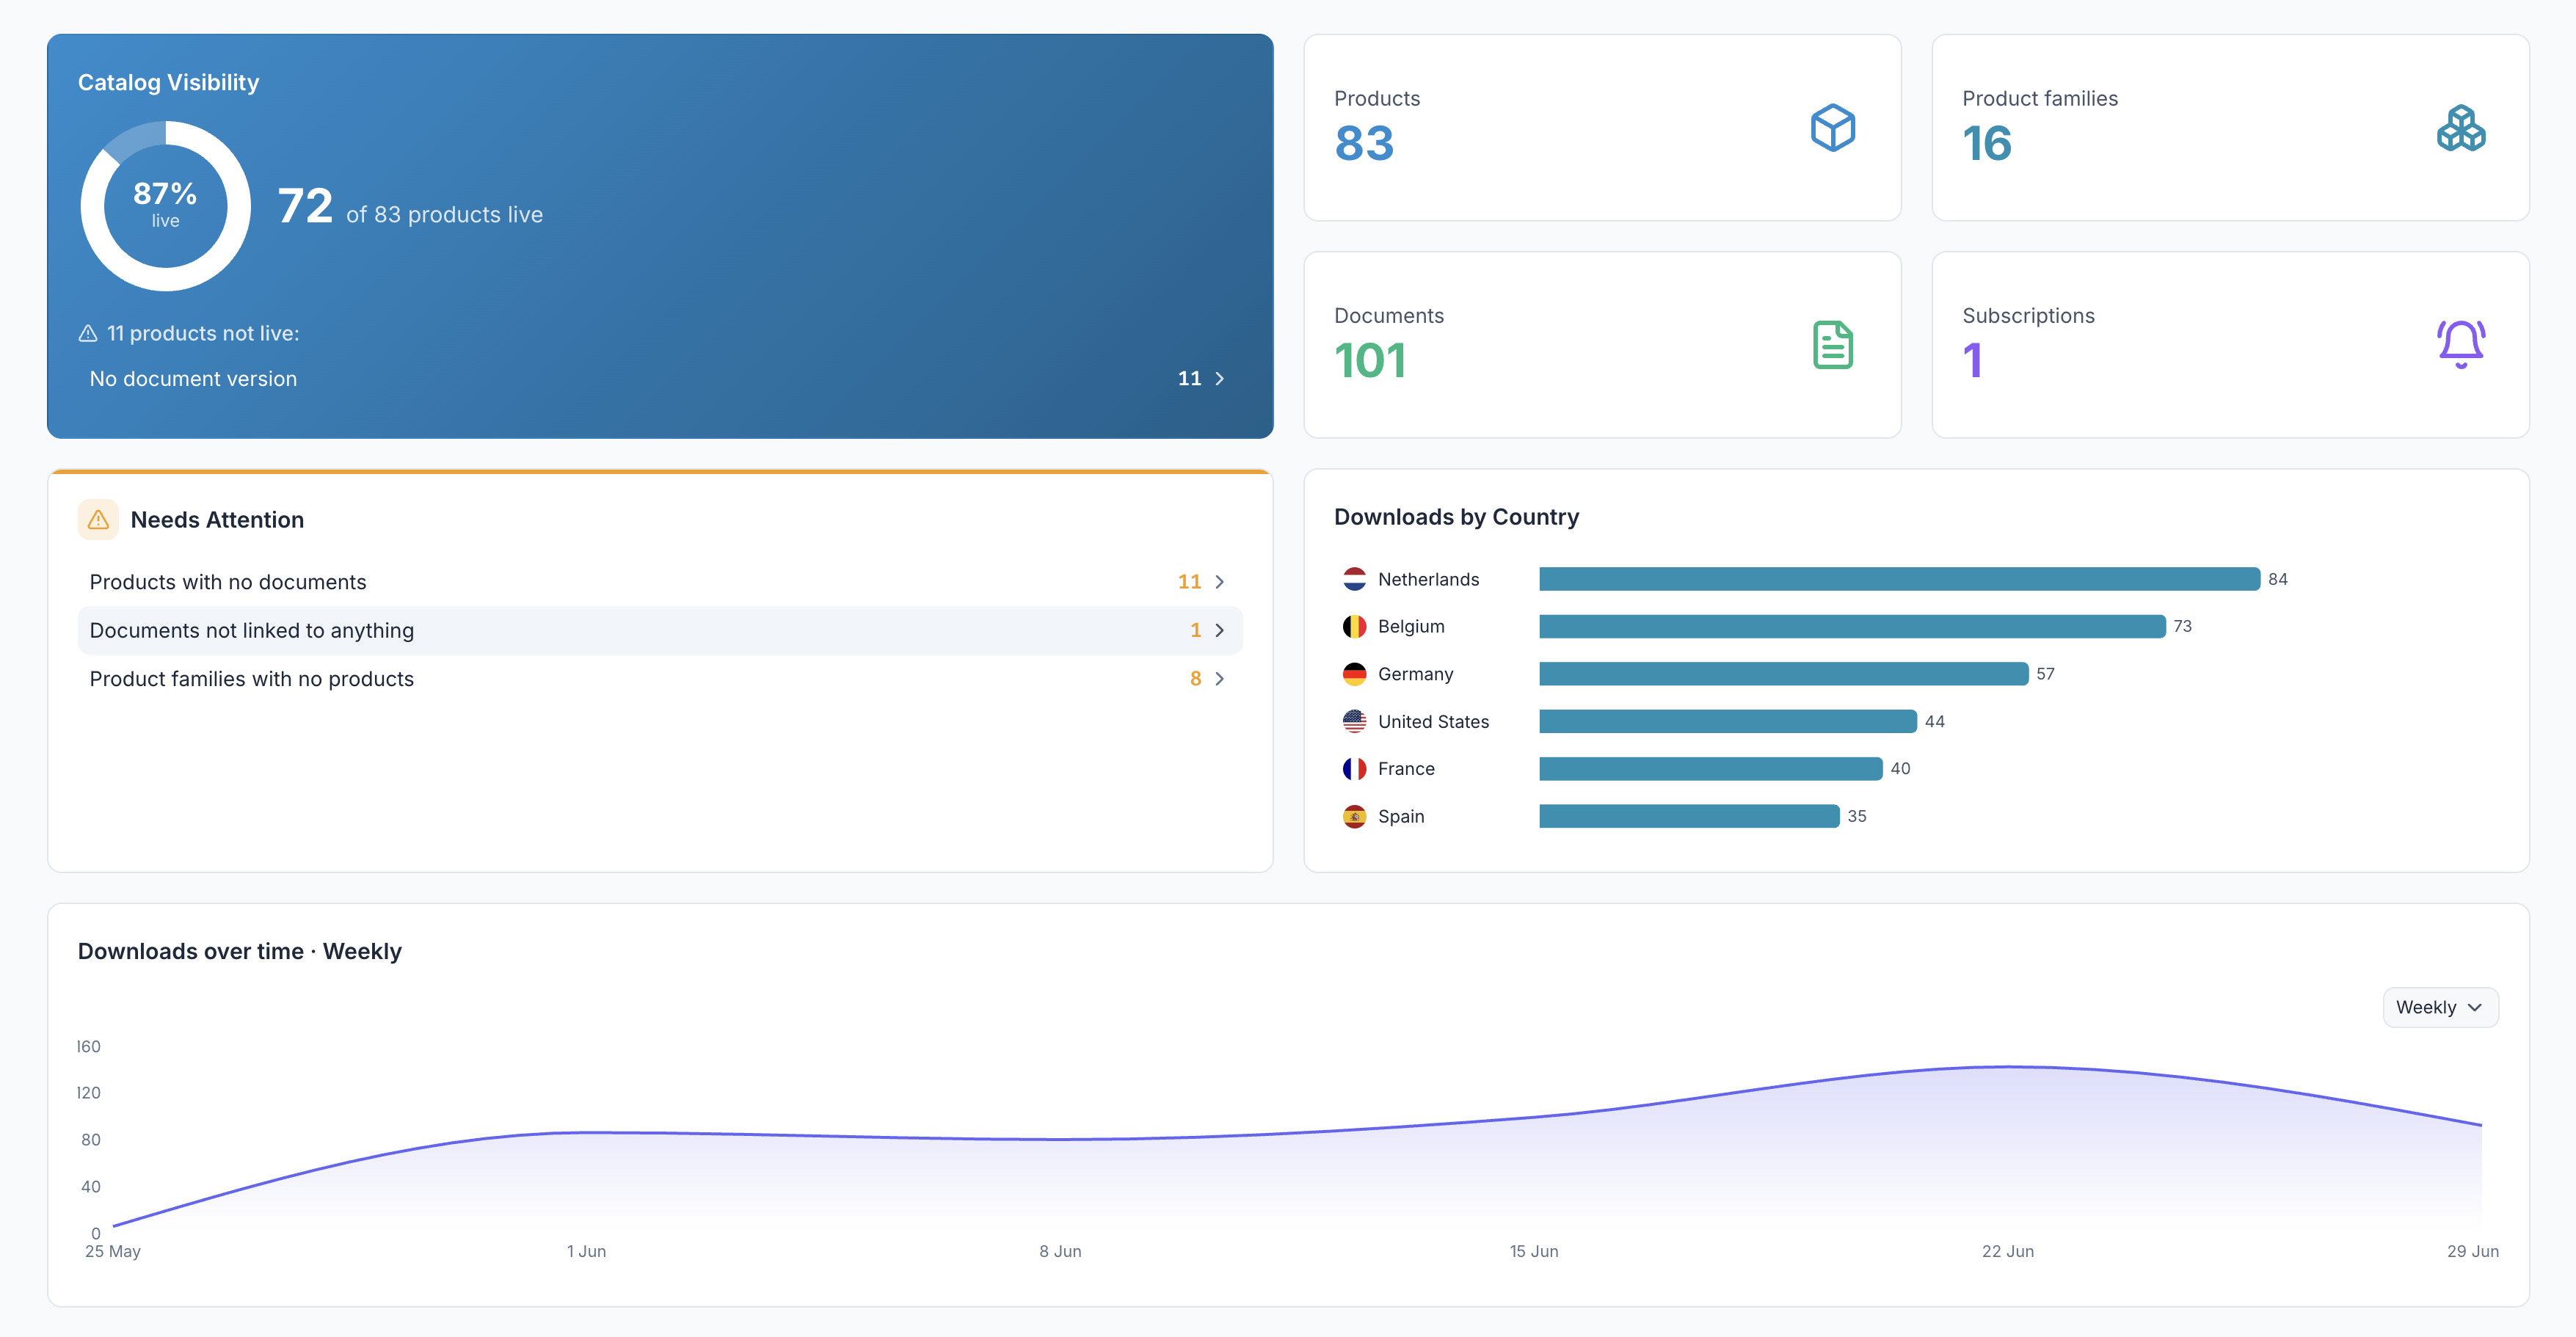The image size is (2576, 1337).
Task: Click the Catalog Visibility heading
Action: [168, 82]
